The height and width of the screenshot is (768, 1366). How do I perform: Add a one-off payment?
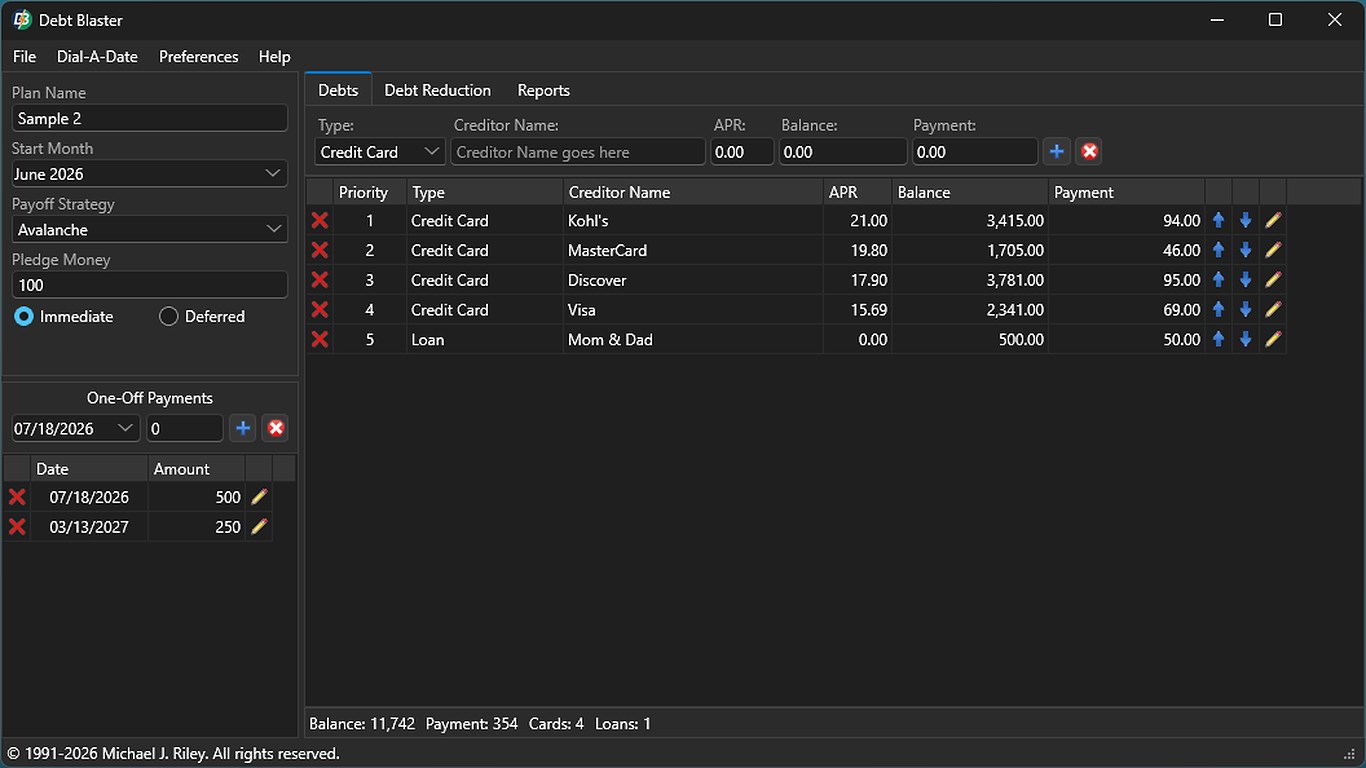tap(243, 429)
